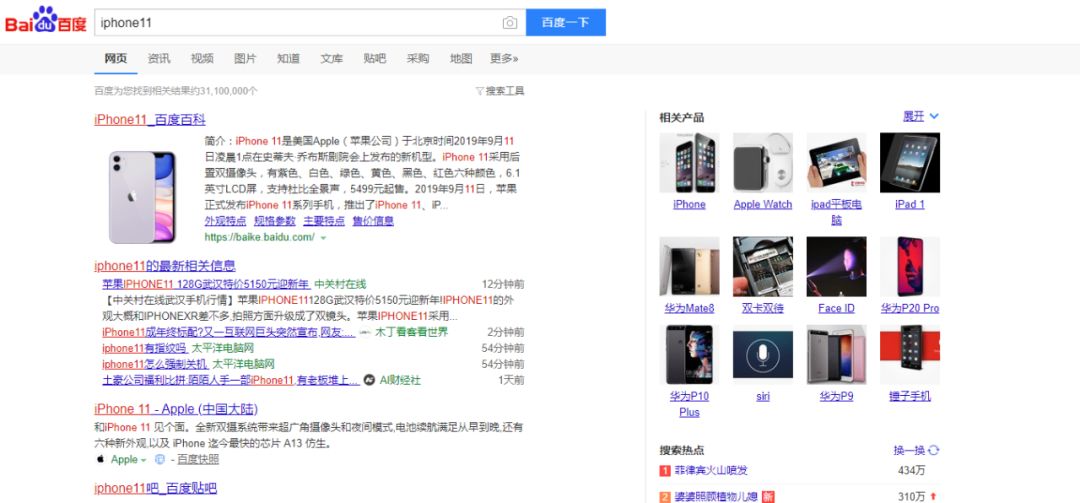Click the 华为P9 product thumbnail

836,355
